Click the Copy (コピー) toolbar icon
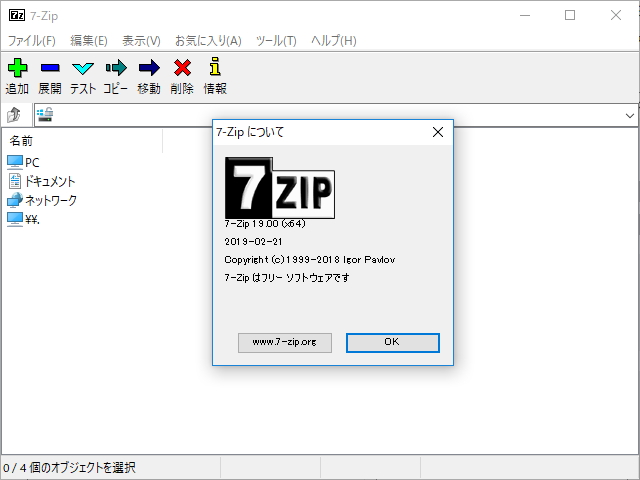 (116, 67)
